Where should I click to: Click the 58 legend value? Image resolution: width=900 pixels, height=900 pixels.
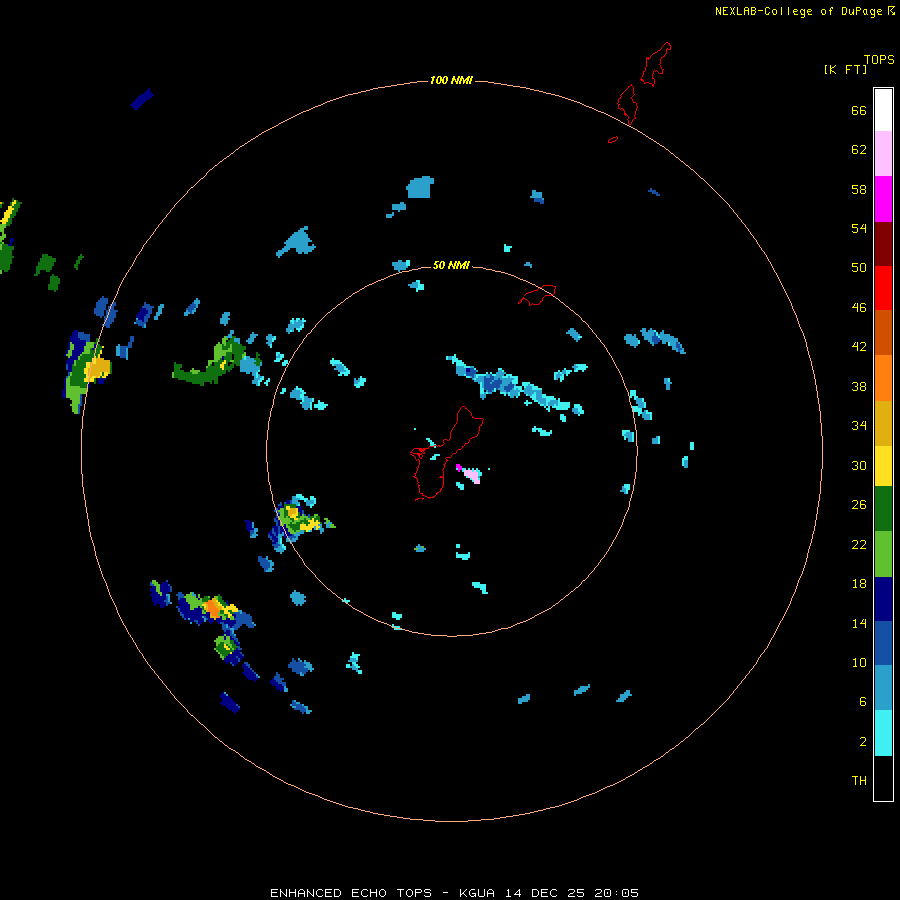pos(859,189)
